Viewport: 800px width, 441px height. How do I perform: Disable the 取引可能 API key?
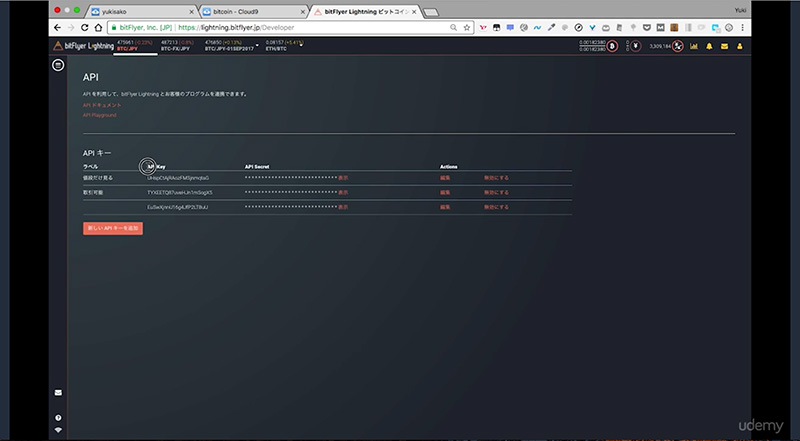(x=496, y=193)
